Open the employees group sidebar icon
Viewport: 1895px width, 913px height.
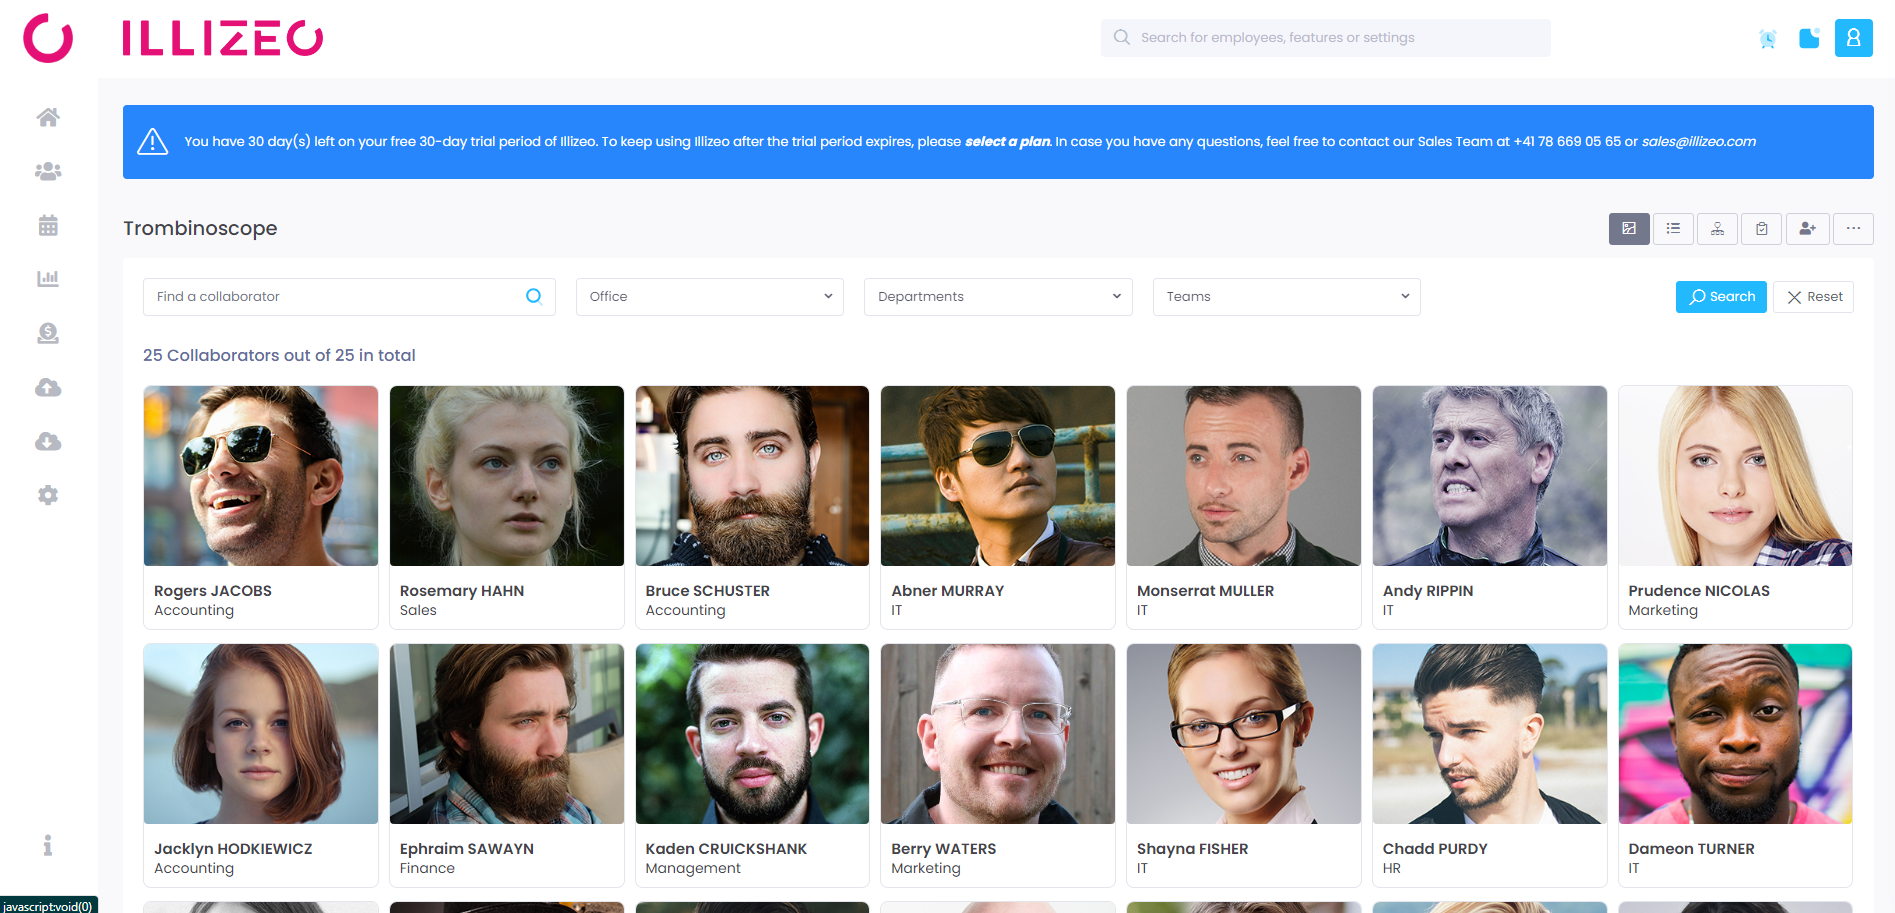point(48,171)
